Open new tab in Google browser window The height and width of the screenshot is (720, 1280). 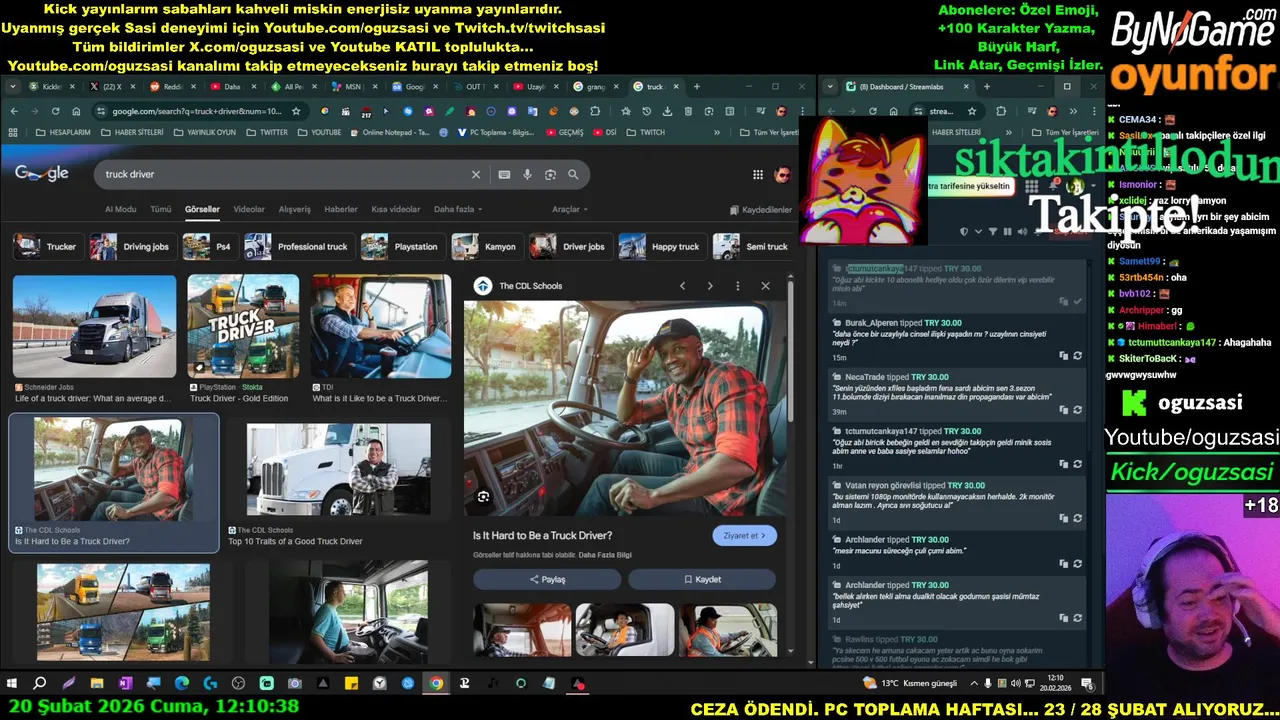click(x=697, y=86)
